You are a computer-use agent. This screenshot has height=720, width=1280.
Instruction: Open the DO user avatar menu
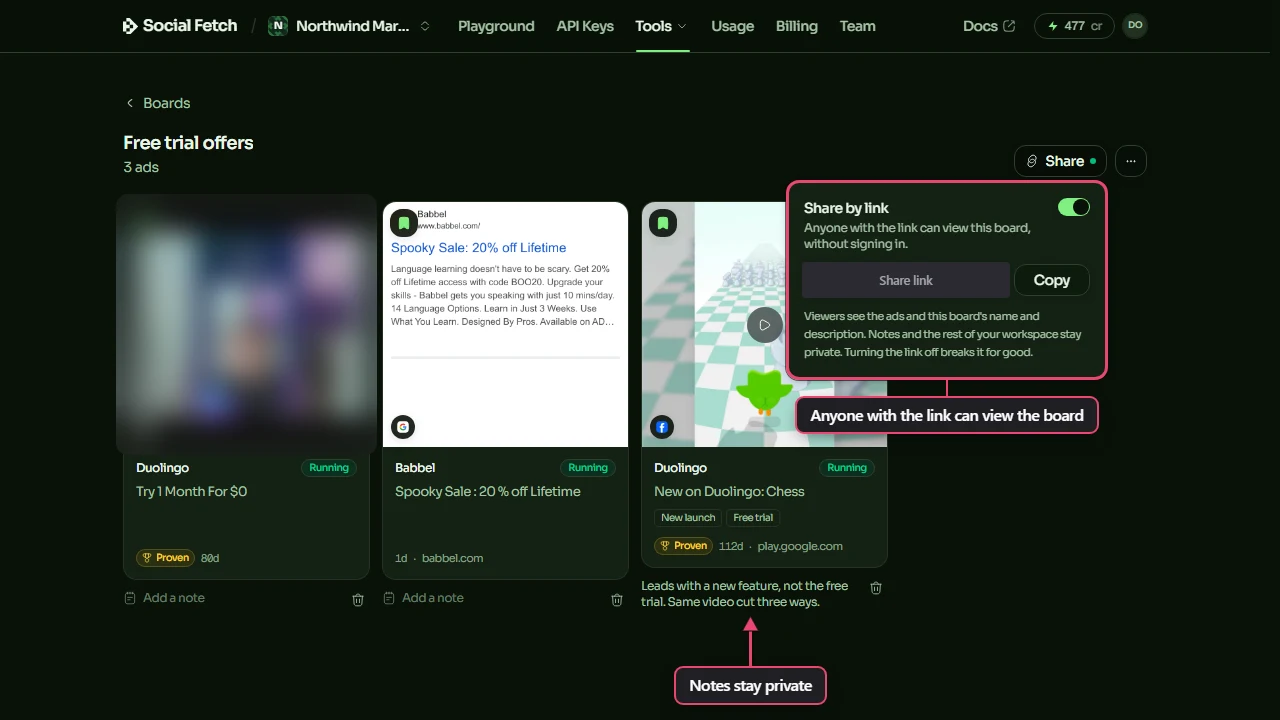1135,26
